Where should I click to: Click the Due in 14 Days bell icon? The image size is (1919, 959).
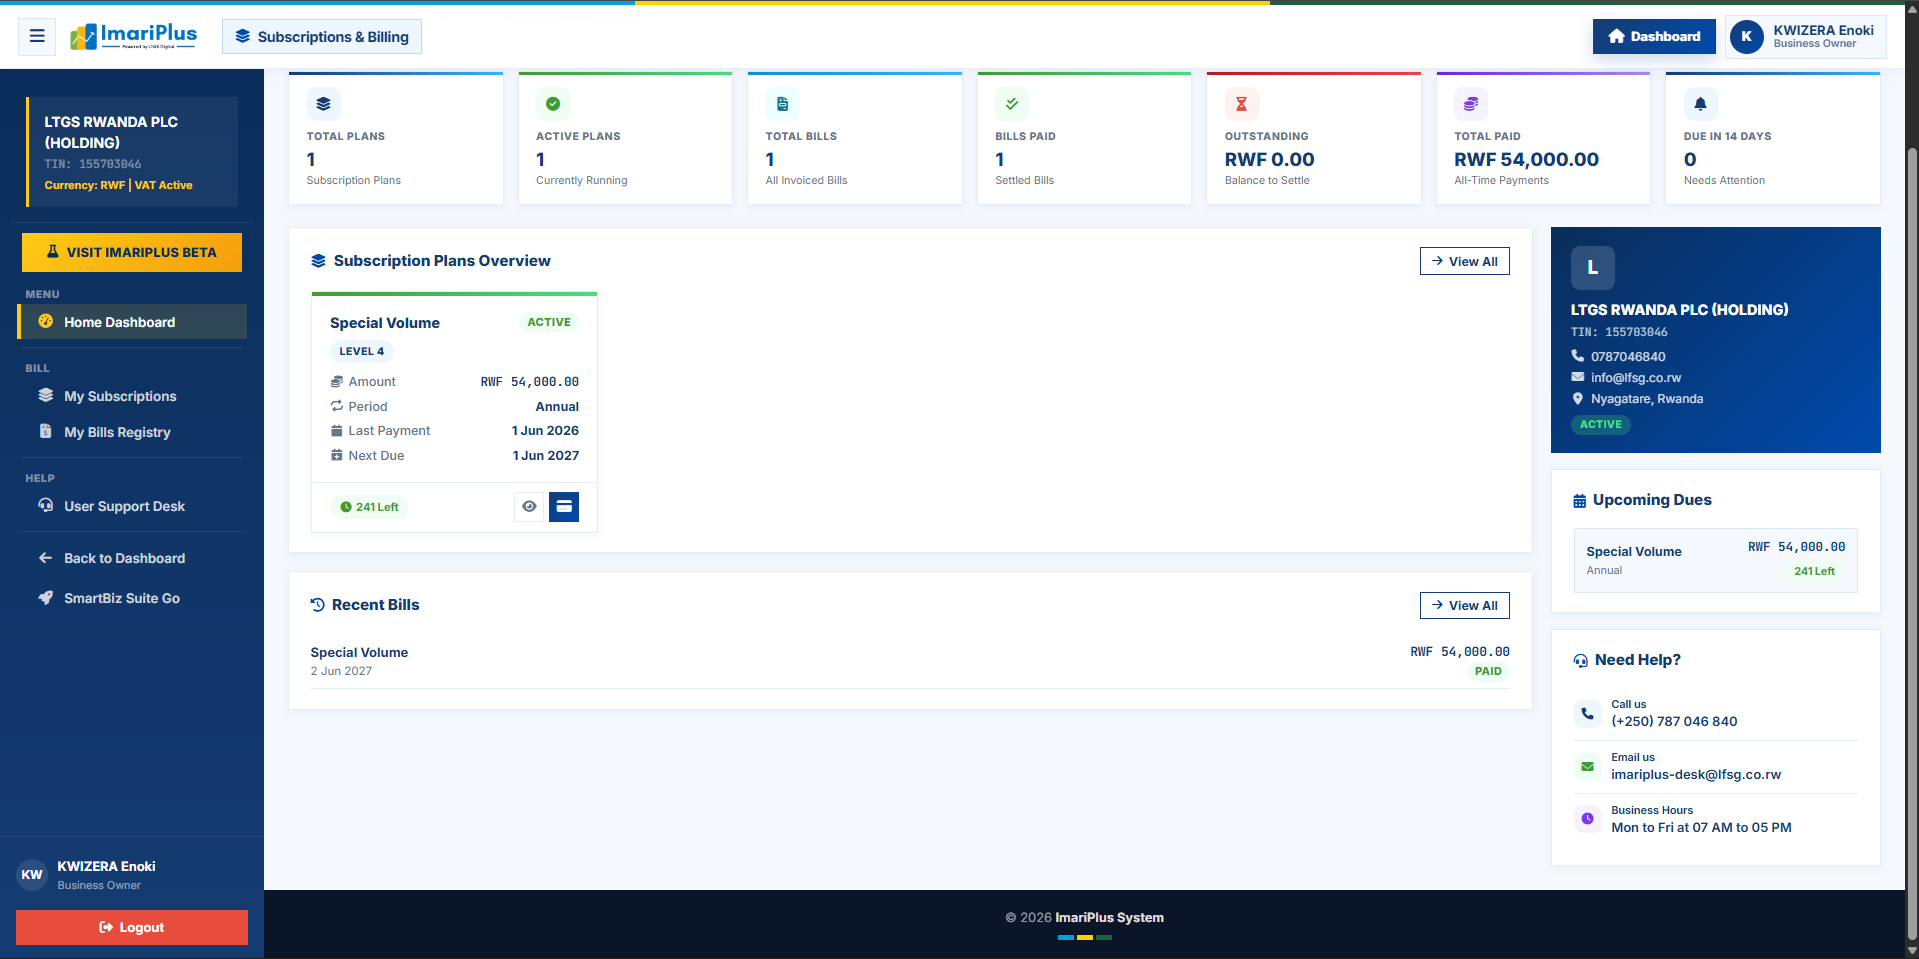(1700, 104)
